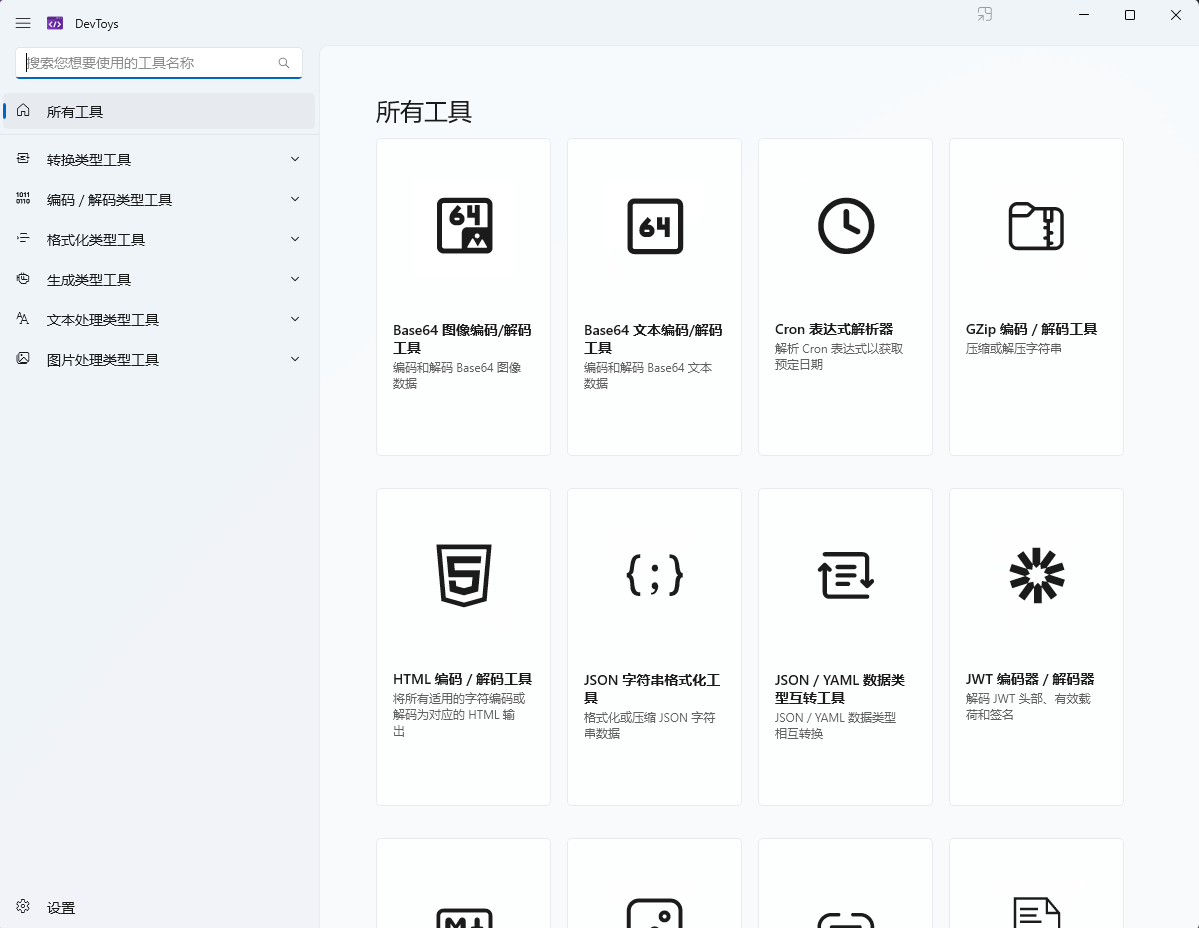
Task: Click the Markdown icon in bottom row
Action: [x=464, y=917]
